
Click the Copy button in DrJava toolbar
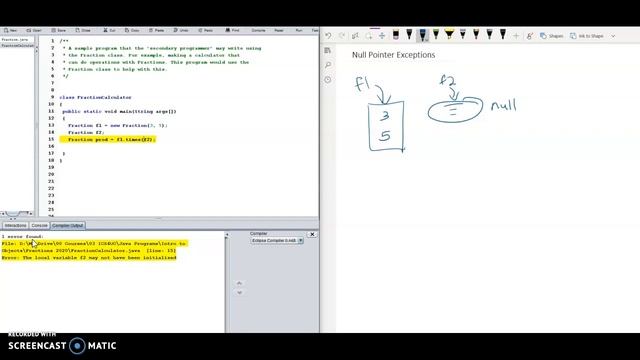(132, 30)
